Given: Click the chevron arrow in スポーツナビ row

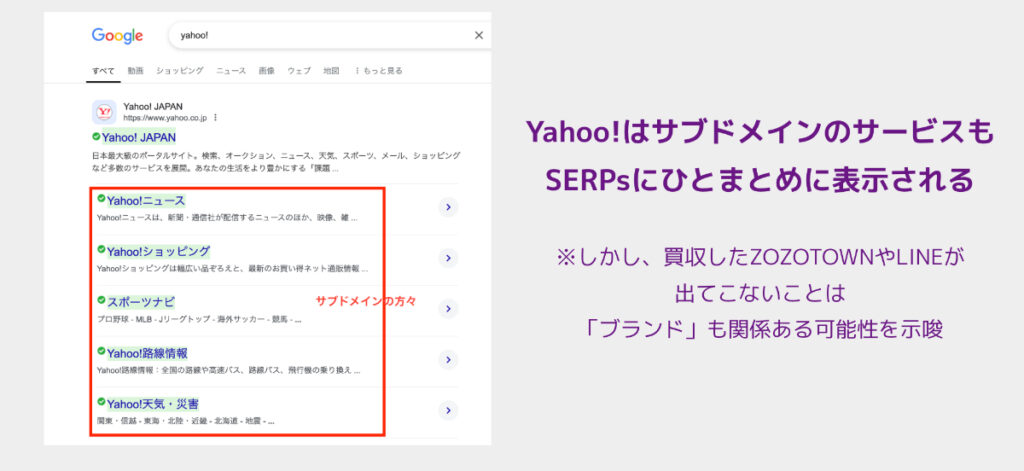Looking at the screenshot, I should tap(448, 309).
